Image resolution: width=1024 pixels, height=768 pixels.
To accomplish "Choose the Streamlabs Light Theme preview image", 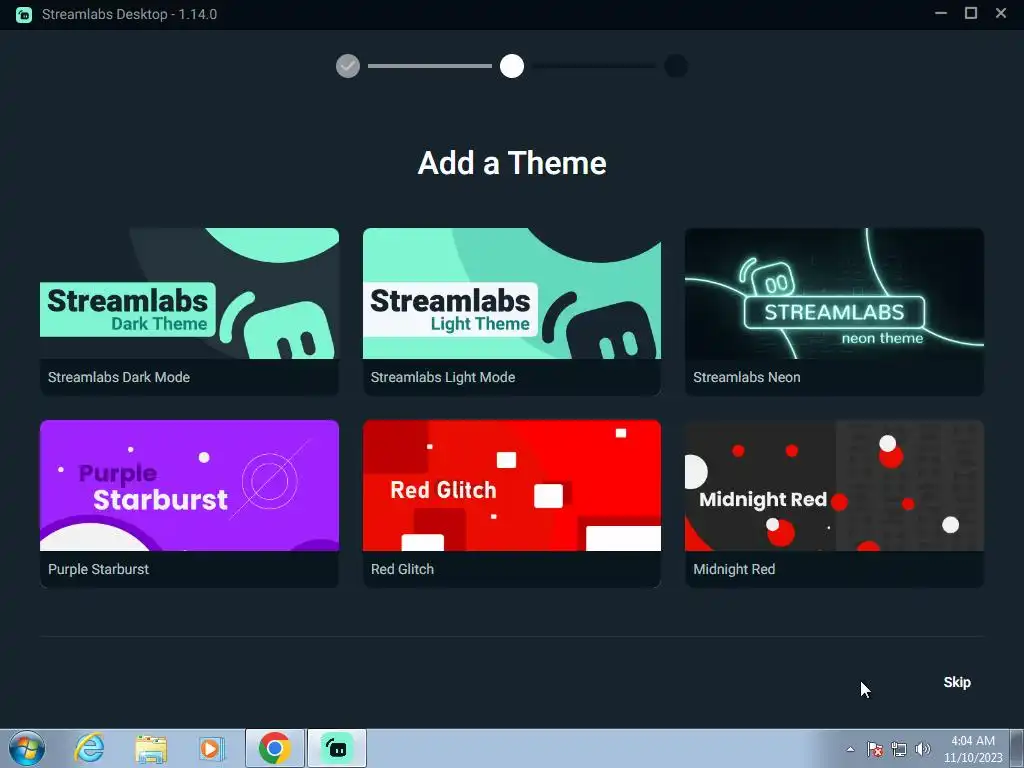I will coord(512,293).
